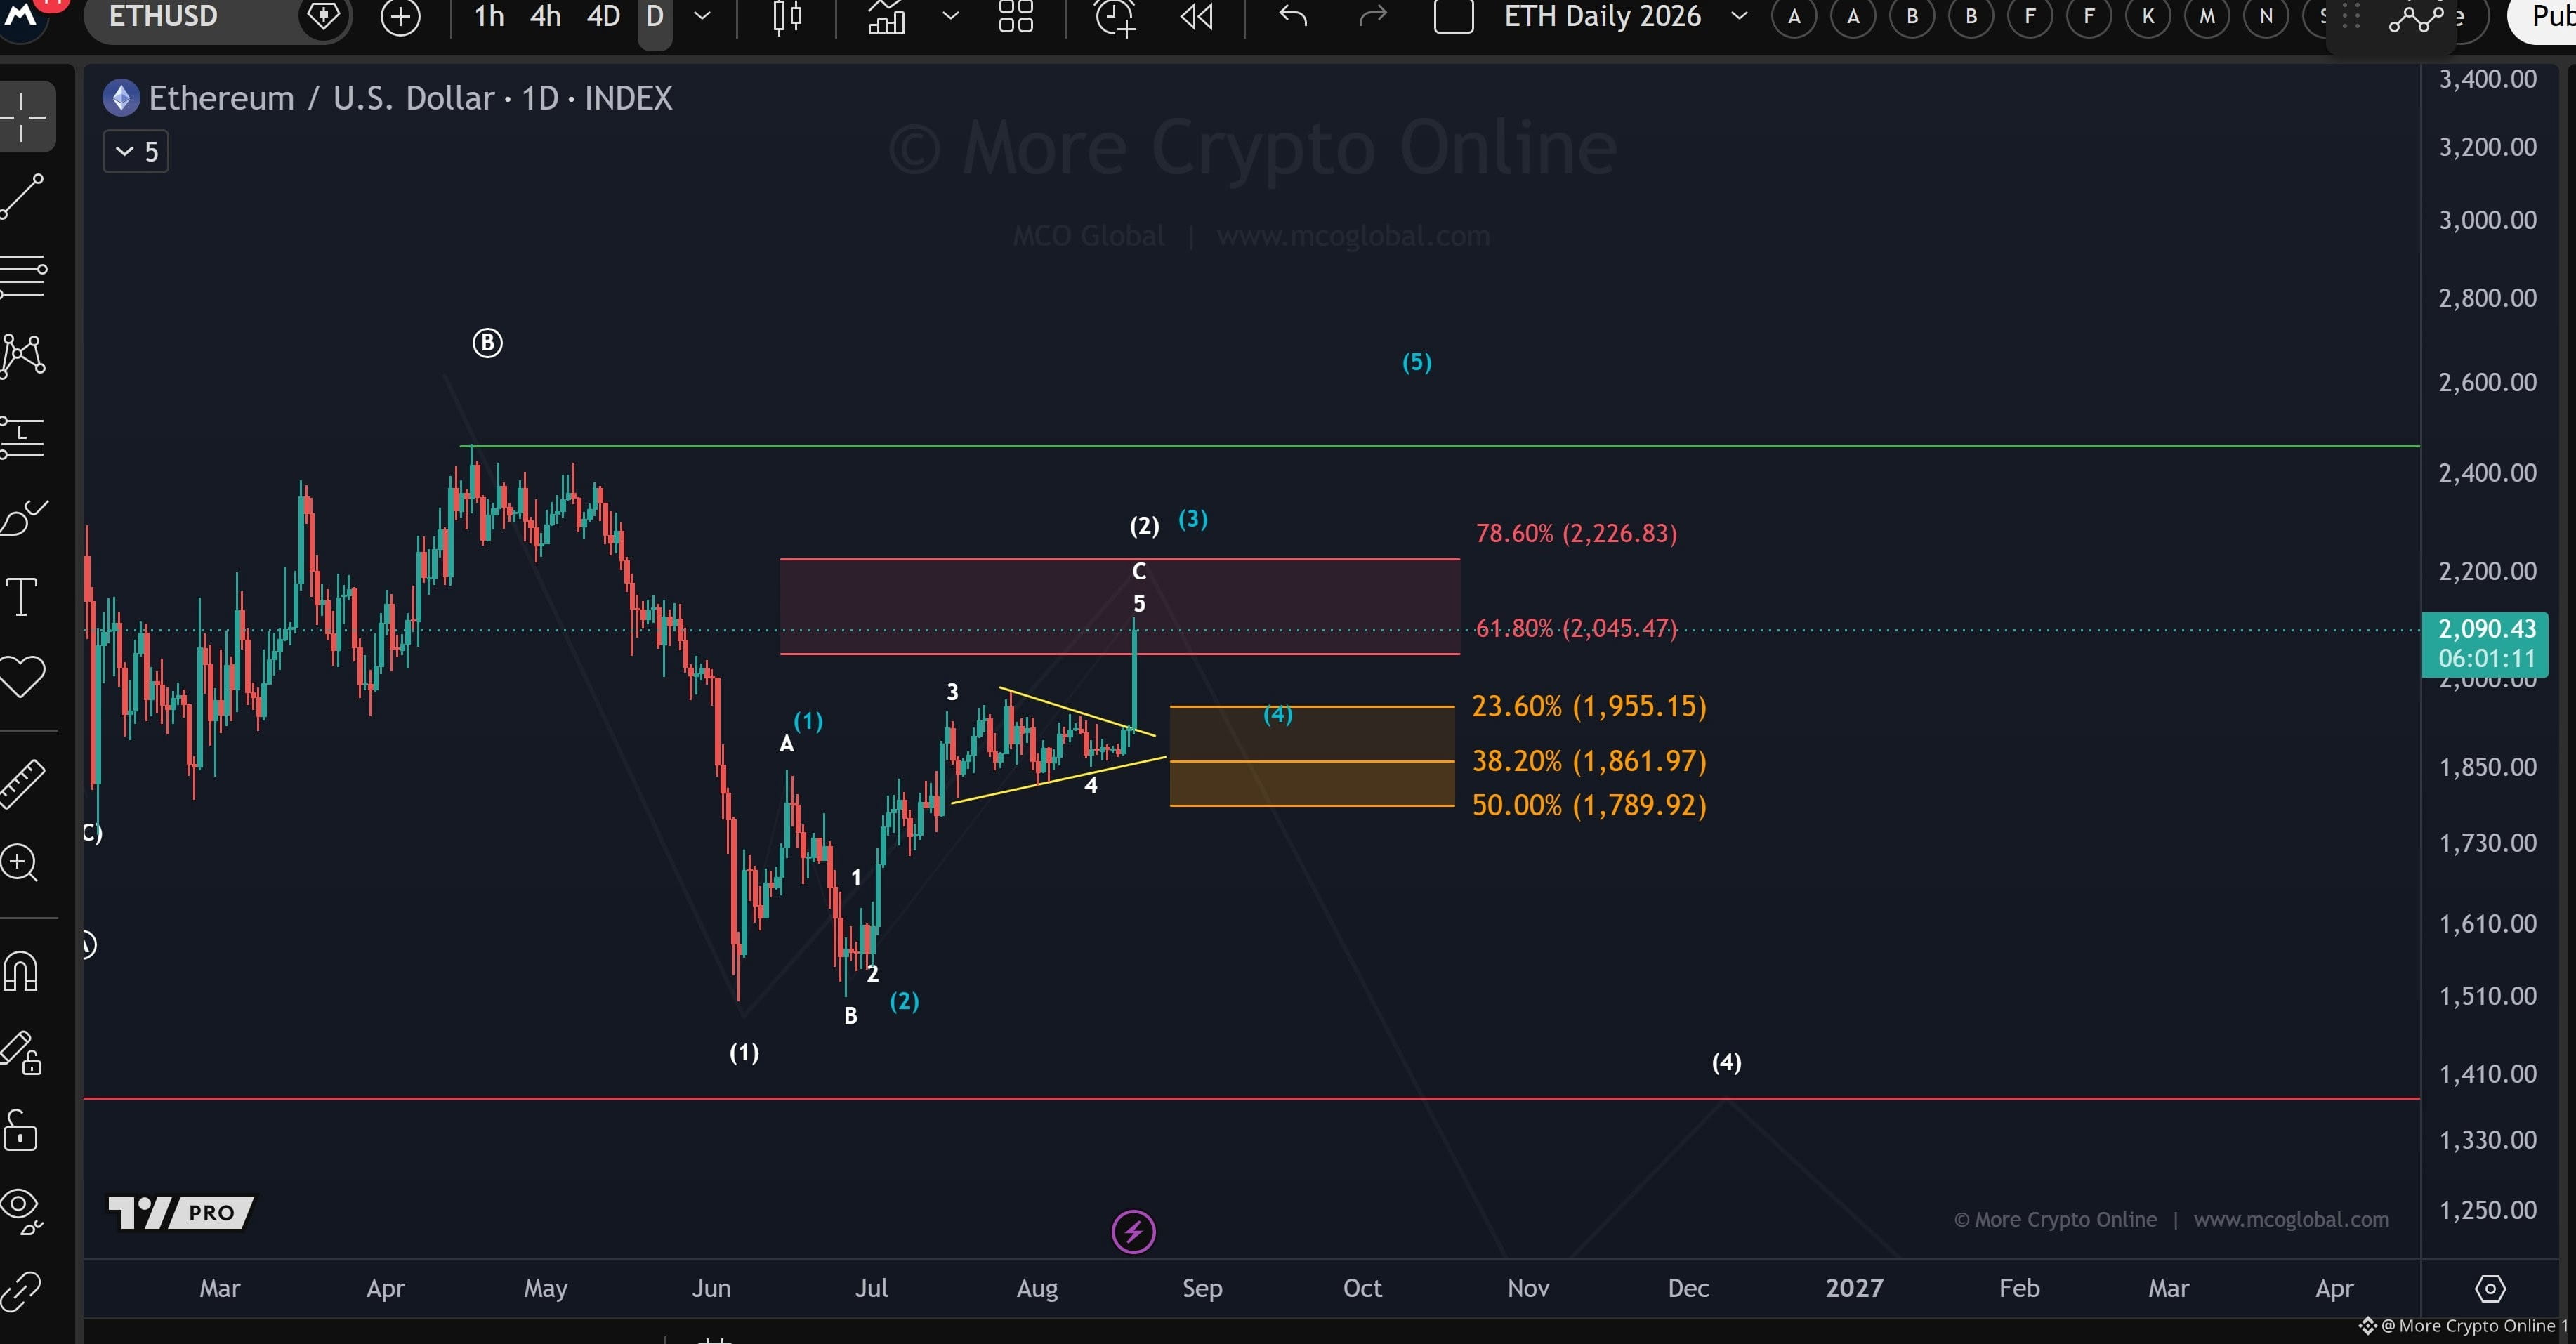The image size is (2576, 1344).
Task: Select the cyan (5) wave label
Action: point(1417,362)
